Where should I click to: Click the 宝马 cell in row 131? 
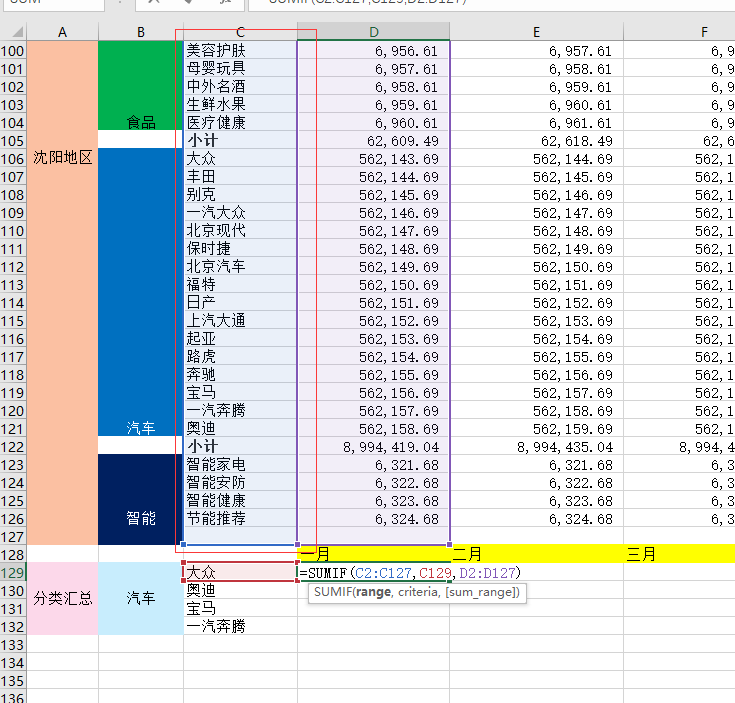pos(240,608)
